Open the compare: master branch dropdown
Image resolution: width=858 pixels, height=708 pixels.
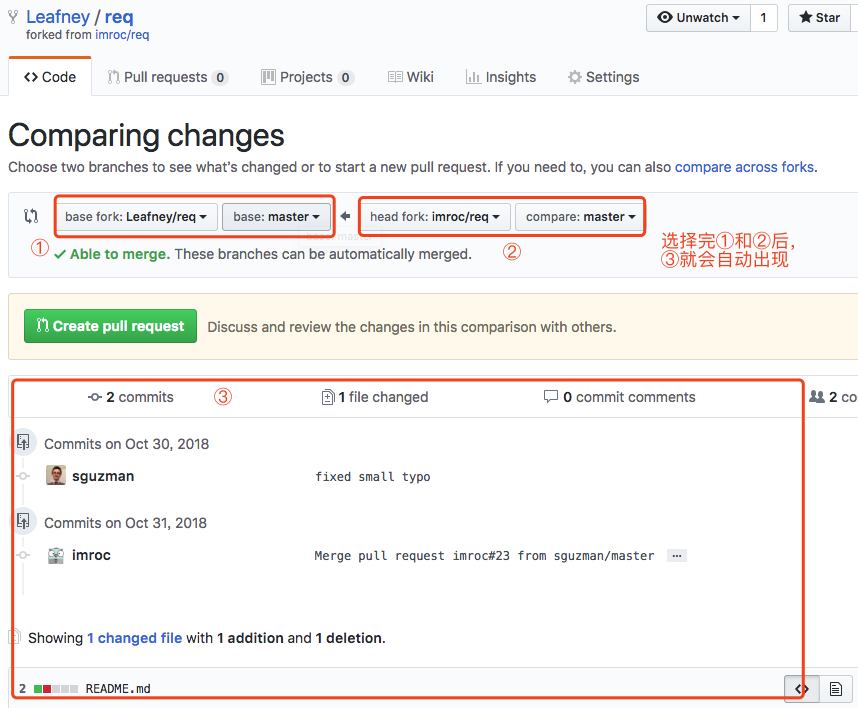tap(580, 216)
